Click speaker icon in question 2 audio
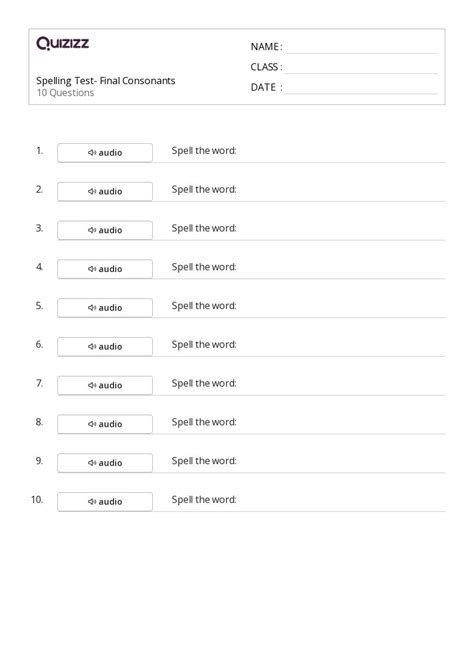The width and height of the screenshot is (474, 670). pyautogui.click(x=92, y=191)
